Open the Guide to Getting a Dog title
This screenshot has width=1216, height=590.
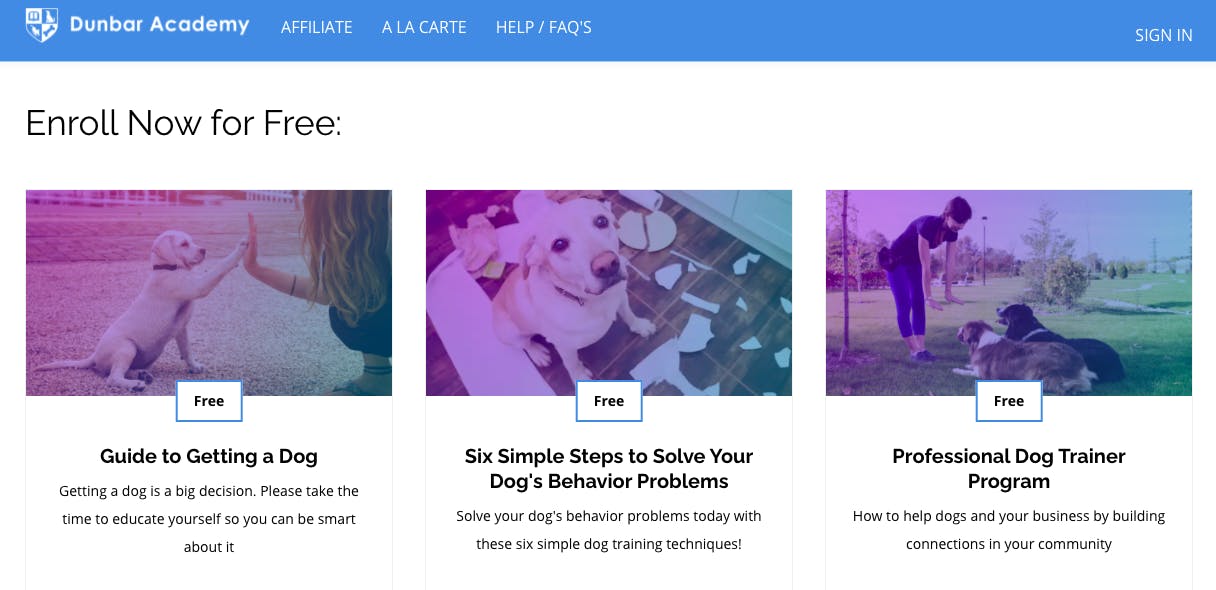209,456
